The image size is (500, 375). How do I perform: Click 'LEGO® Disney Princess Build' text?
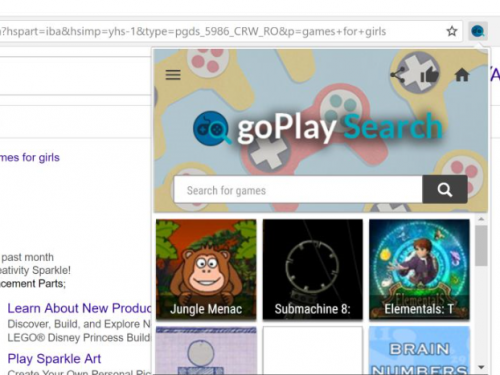[79, 338]
